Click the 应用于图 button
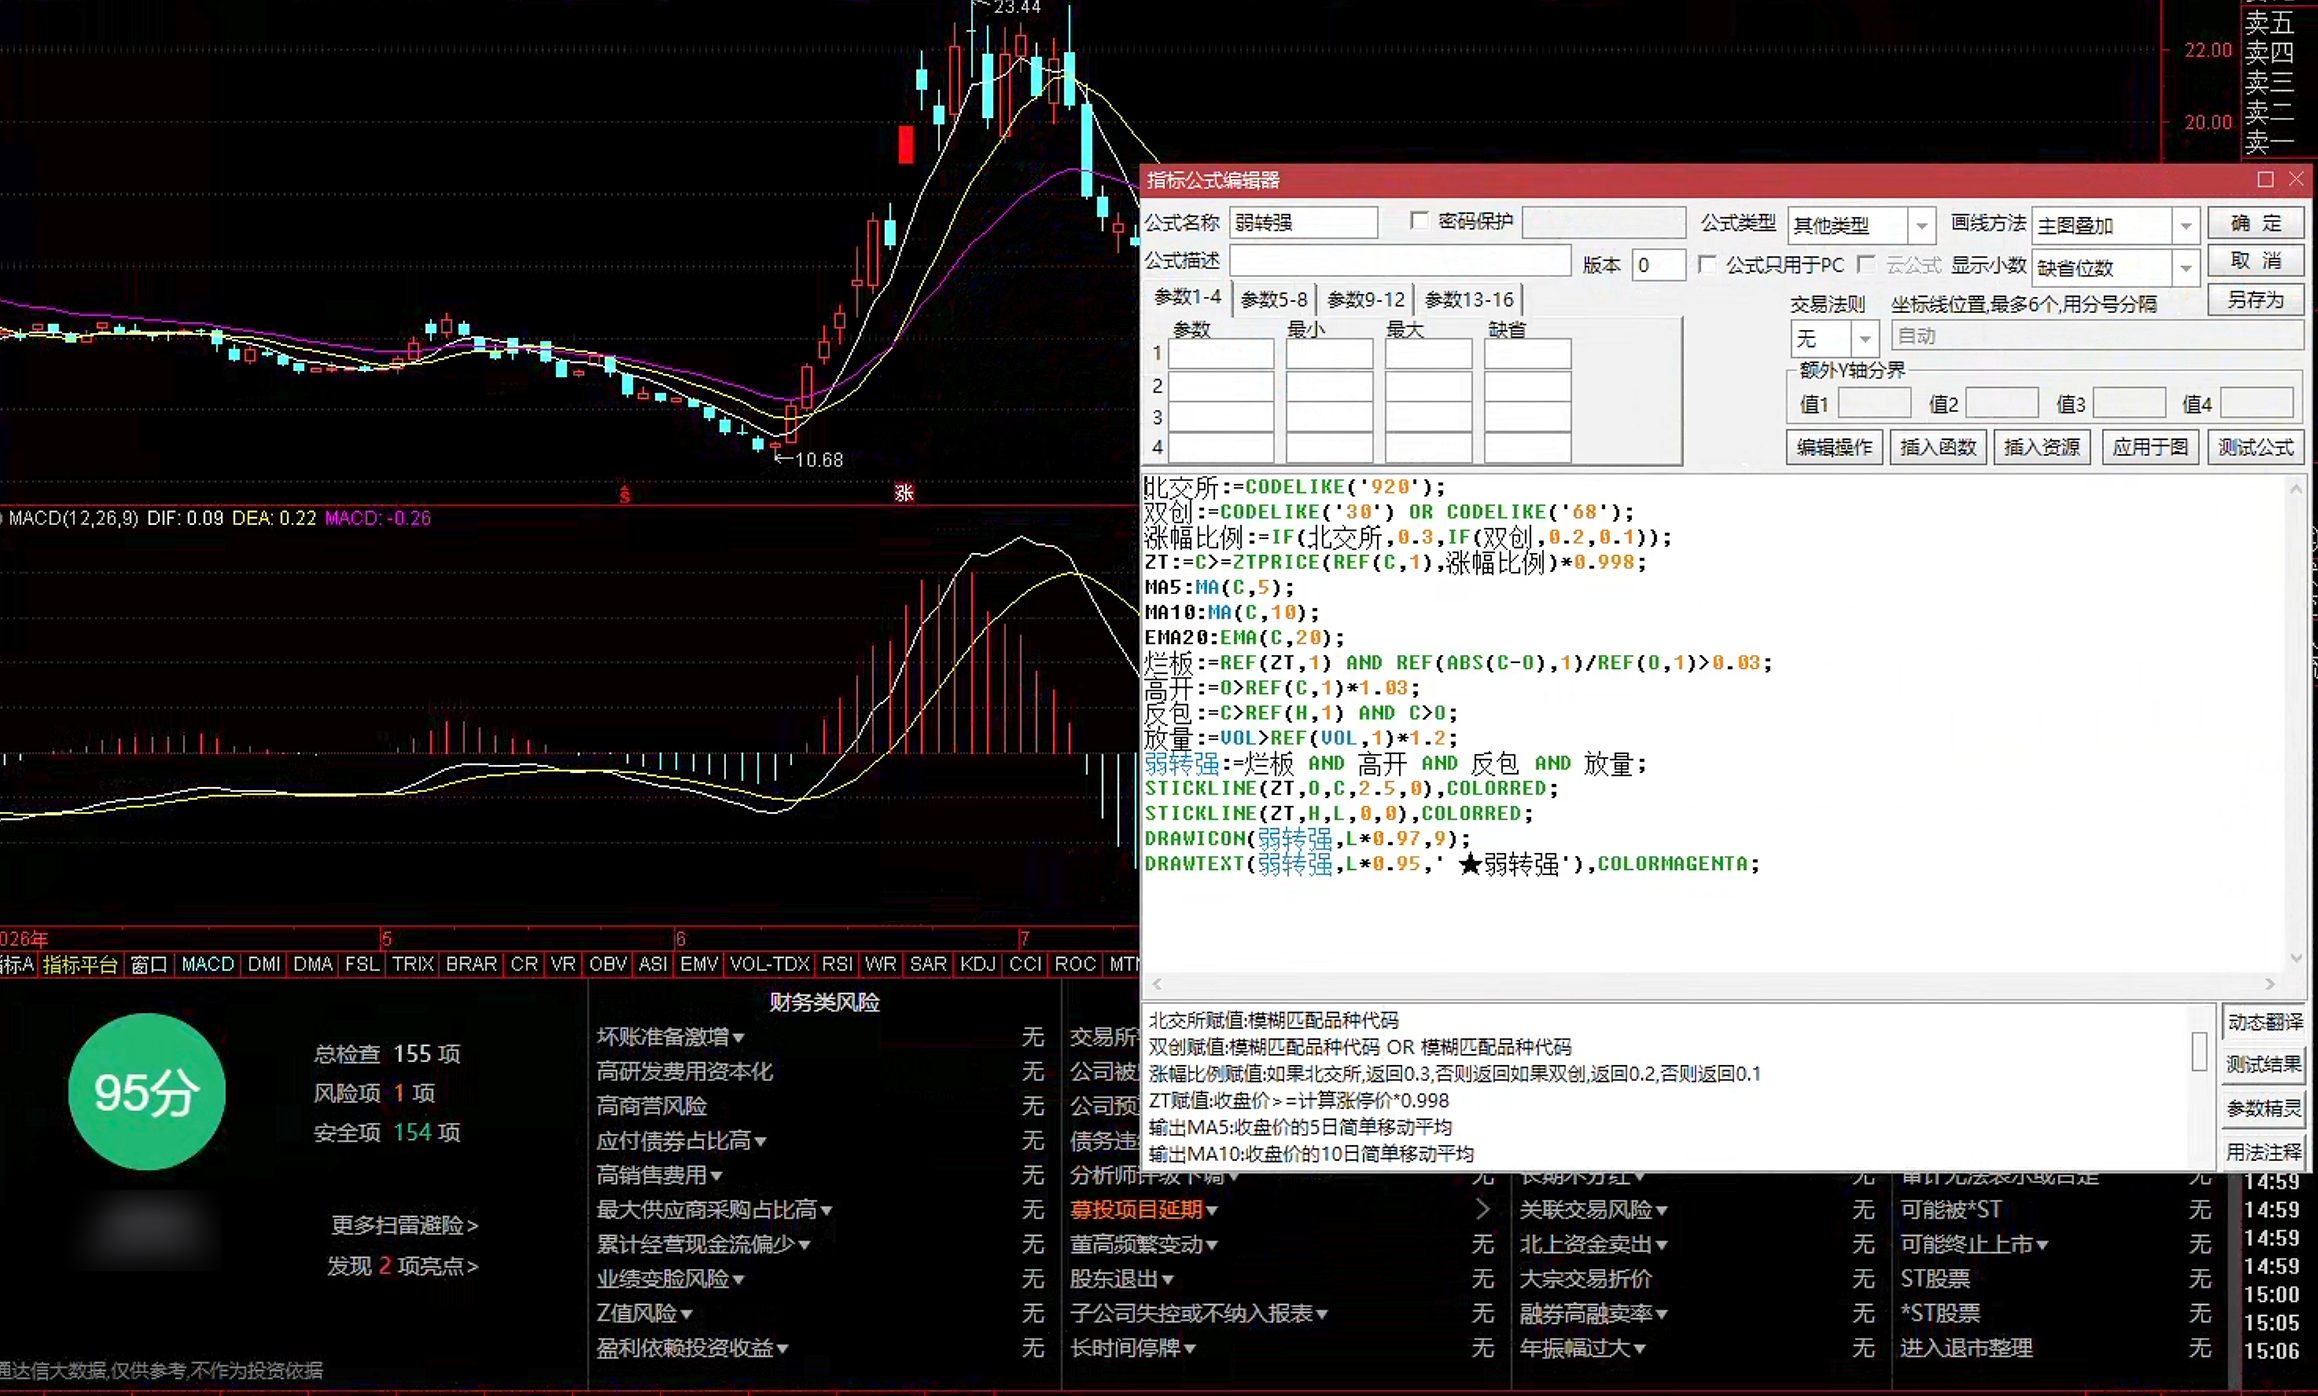2318x1396 pixels. (x=2150, y=447)
